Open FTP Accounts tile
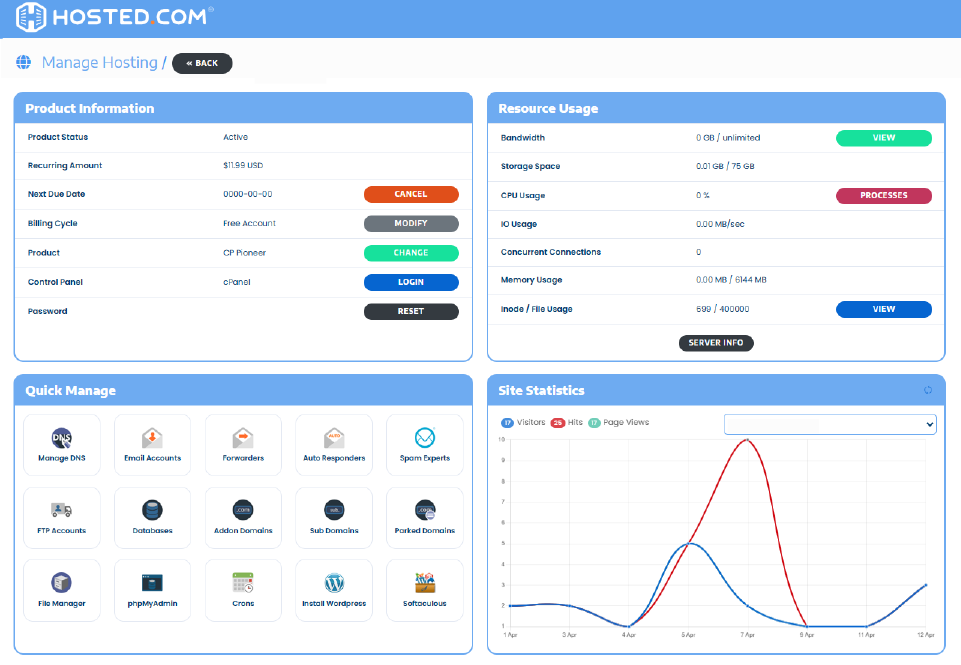This screenshot has width=961, height=665. point(62,518)
